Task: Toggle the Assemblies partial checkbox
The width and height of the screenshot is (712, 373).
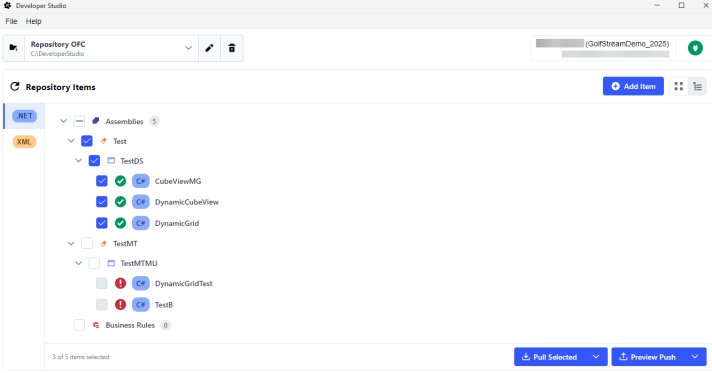Action: (79, 121)
